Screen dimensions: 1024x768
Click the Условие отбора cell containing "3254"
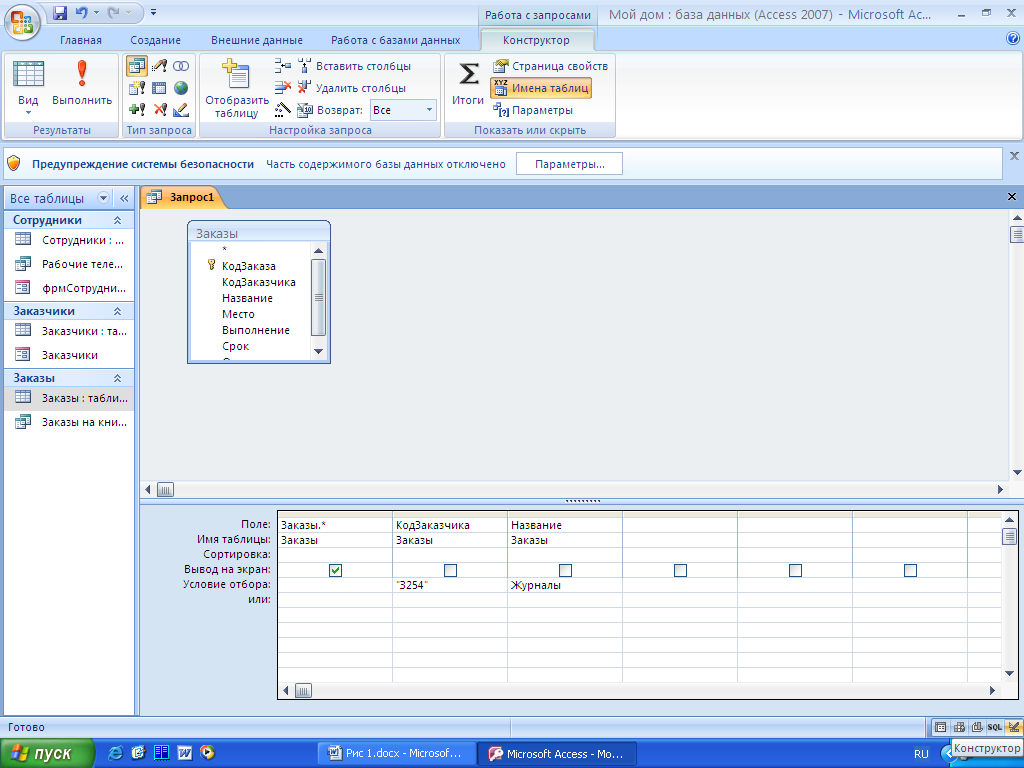coord(450,585)
